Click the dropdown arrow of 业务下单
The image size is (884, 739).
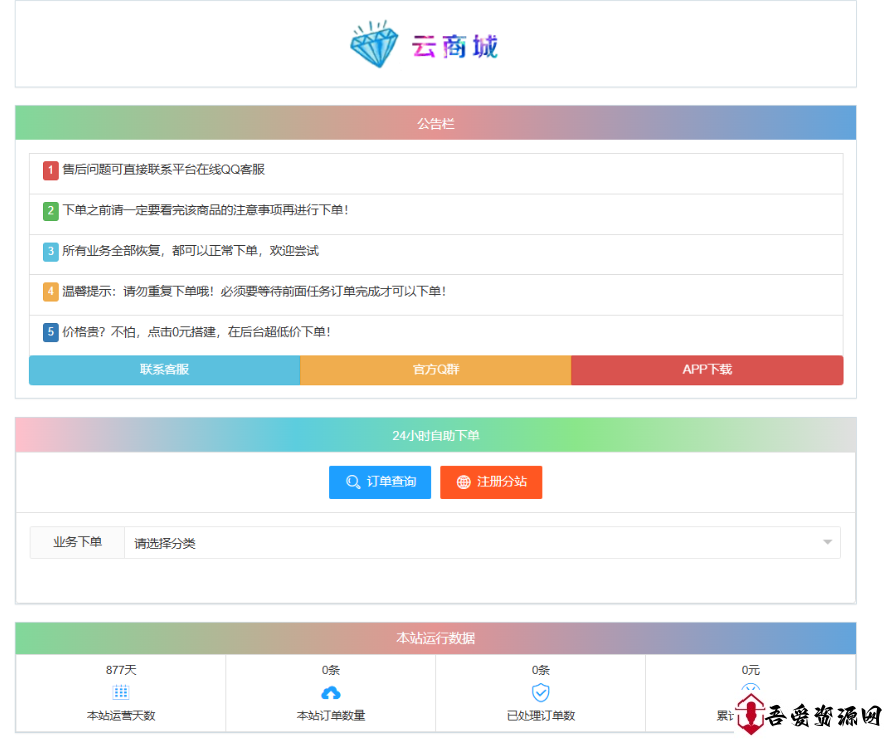(x=827, y=543)
